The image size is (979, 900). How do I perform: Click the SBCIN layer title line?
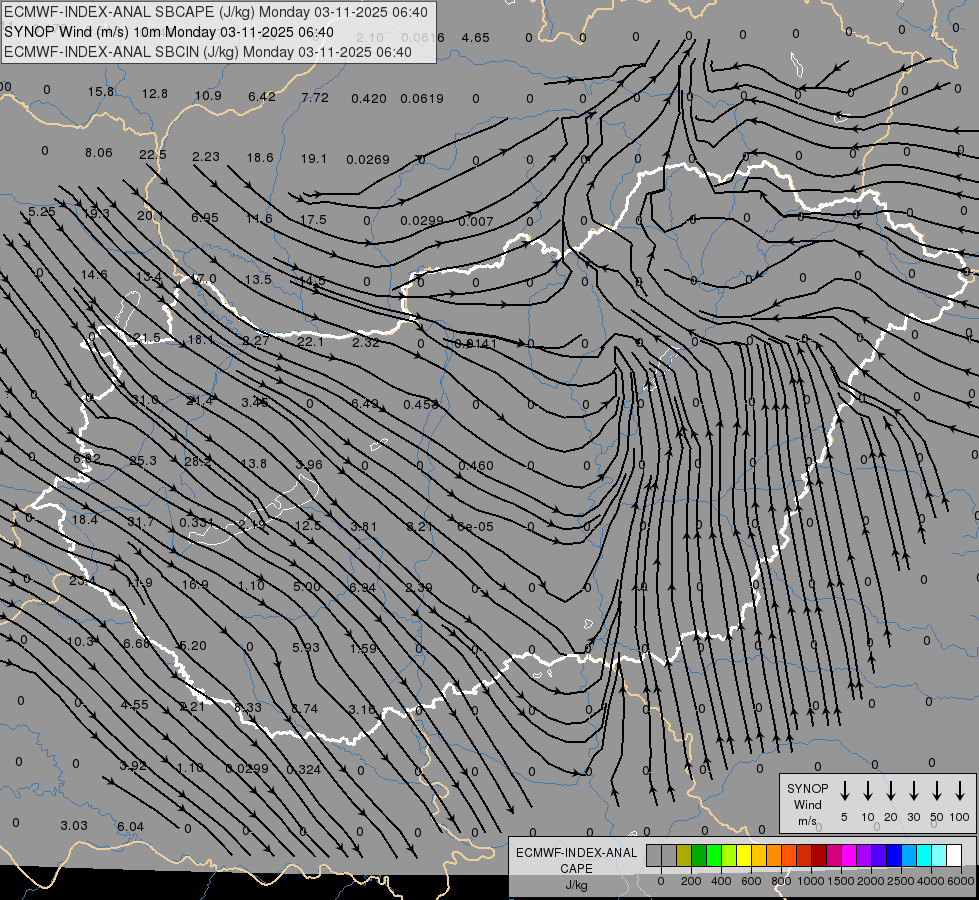pyautogui.click(x=208, y=52)
